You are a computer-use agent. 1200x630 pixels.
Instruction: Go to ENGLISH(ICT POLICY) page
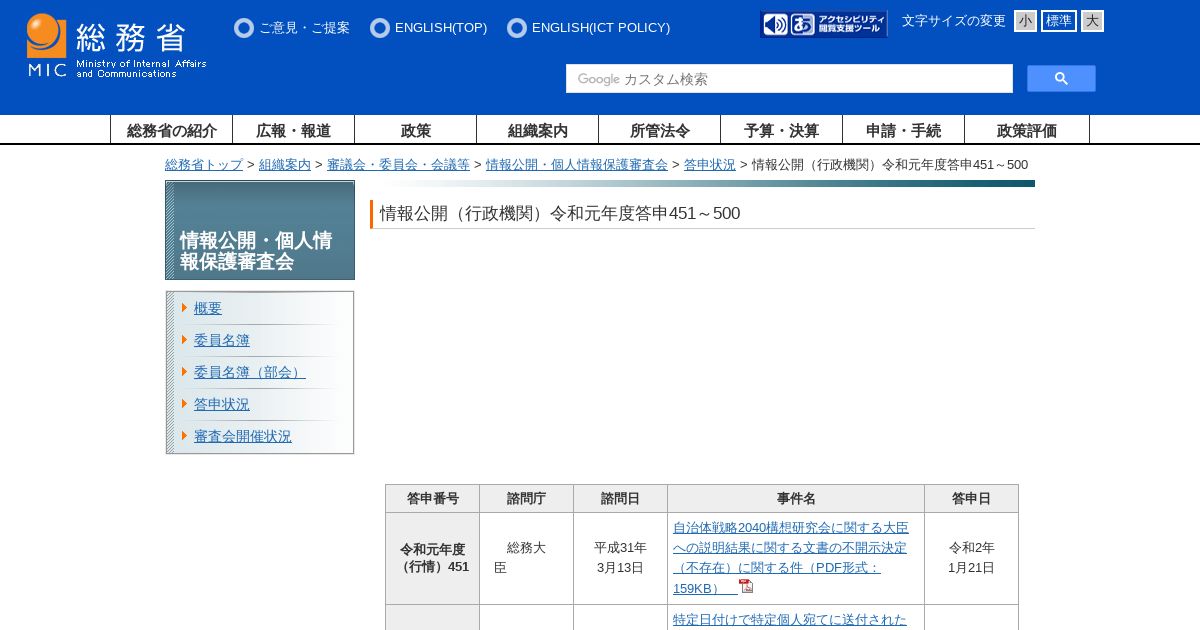tap(601, 28)
